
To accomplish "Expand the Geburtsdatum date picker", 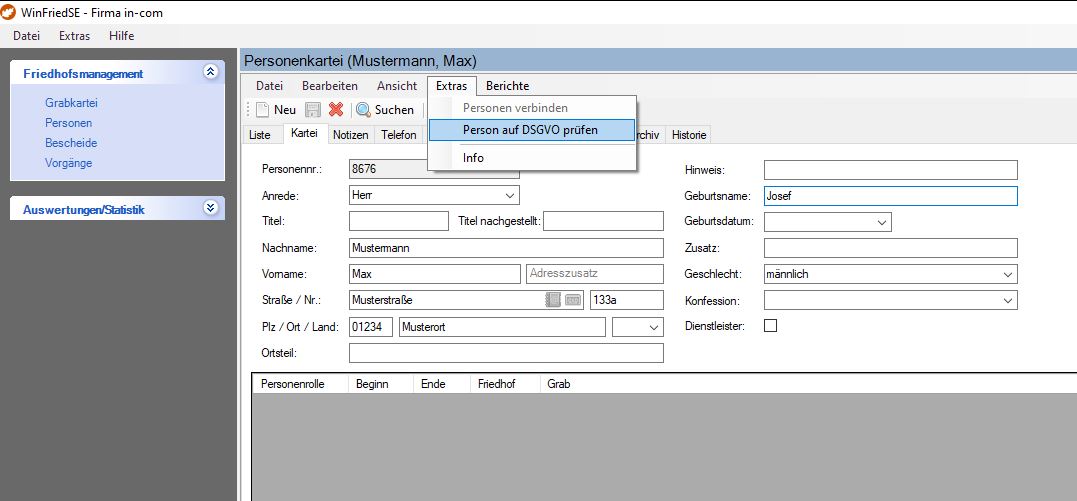I will tap(881, 222).
